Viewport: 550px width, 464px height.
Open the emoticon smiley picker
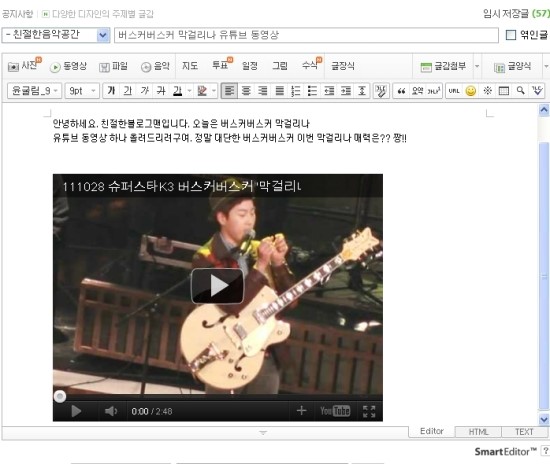coord(471,91)
